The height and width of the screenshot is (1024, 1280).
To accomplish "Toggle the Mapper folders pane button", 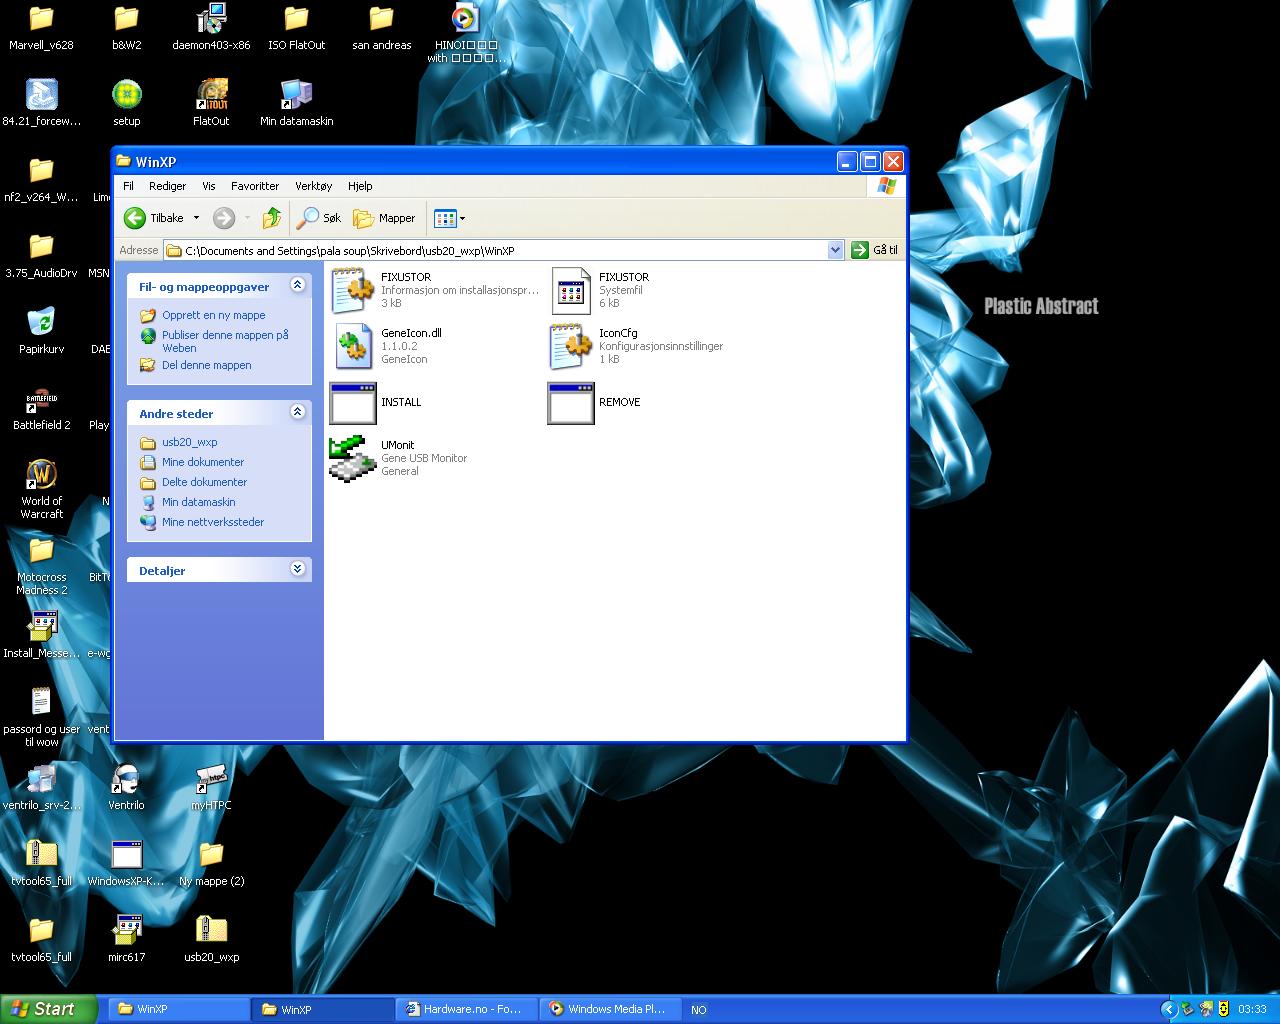I will pyautogui.click(x=385, y=218).
